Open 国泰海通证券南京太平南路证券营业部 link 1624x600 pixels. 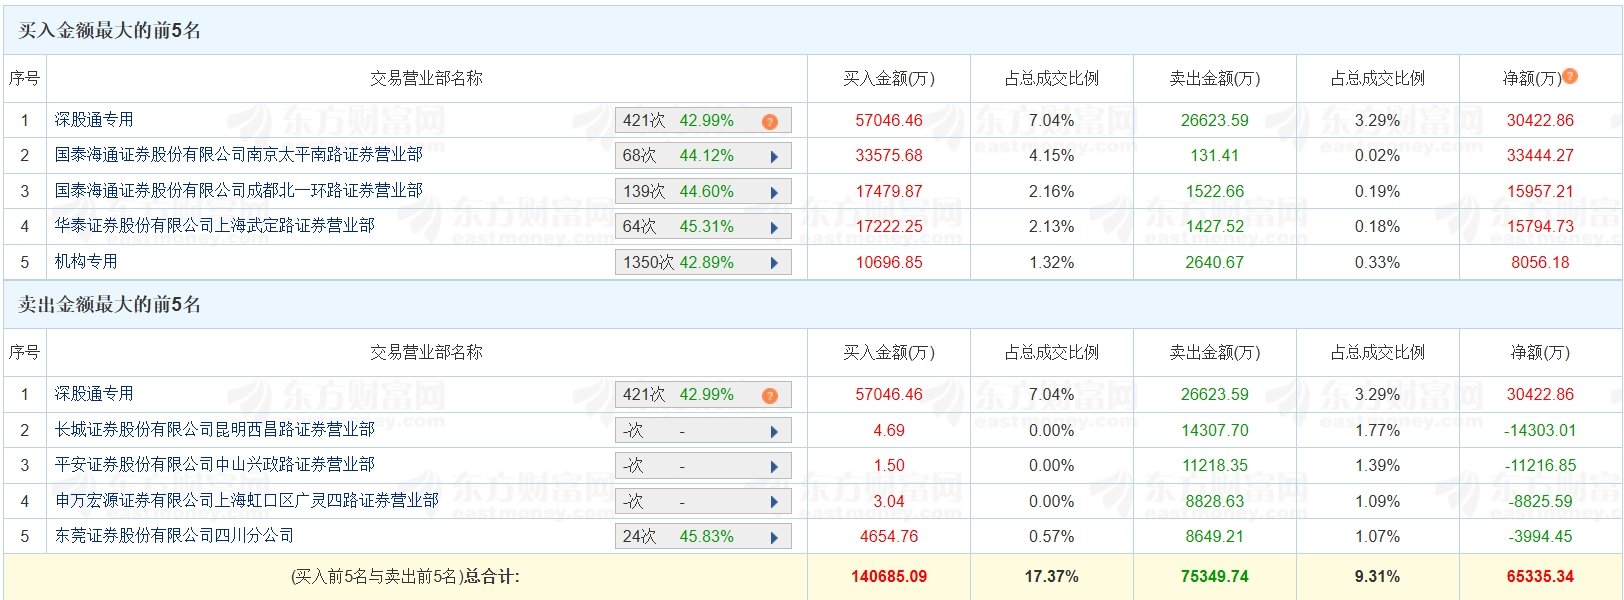(x=239, y=155)
